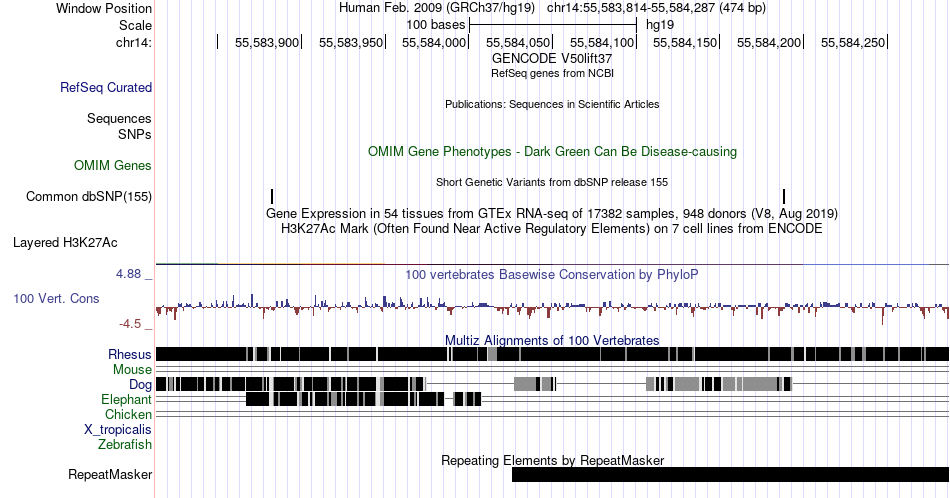Click the black RepeatMasker element bar
Screen dimensions: 950x498
point(731,474)
